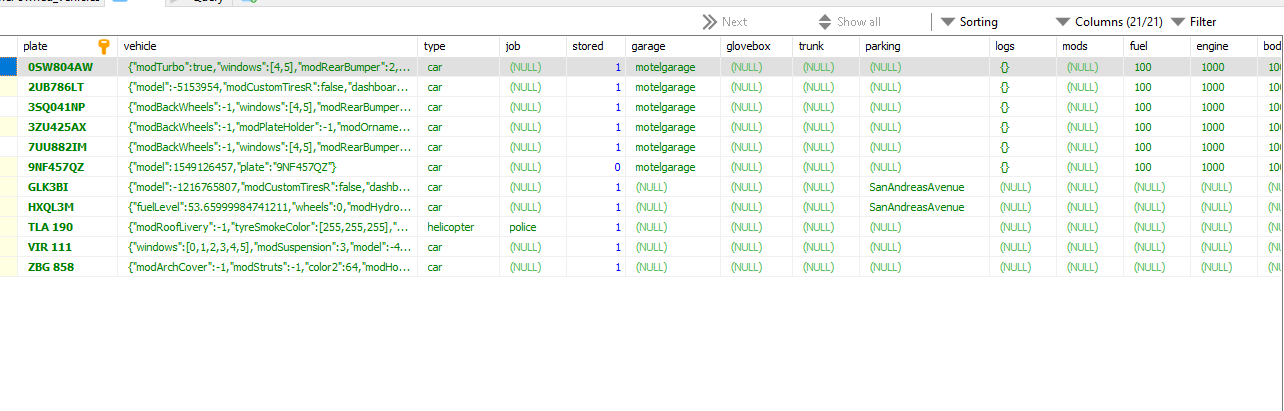Click vehicle JSON starting with modRoofLivery

[267, 227]
